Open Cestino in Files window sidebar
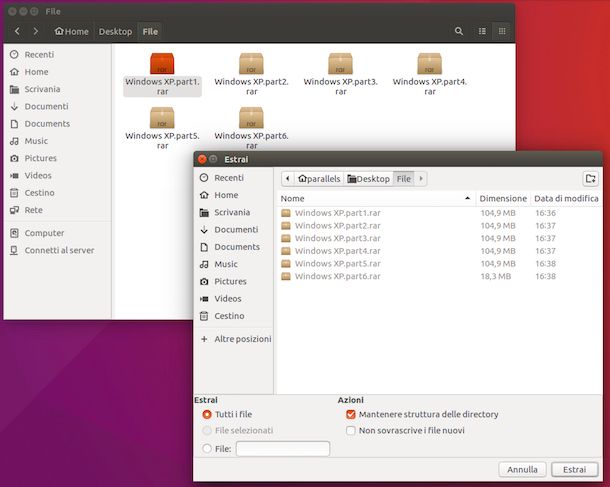Screen dimensions: 610x487 (58, 193)
